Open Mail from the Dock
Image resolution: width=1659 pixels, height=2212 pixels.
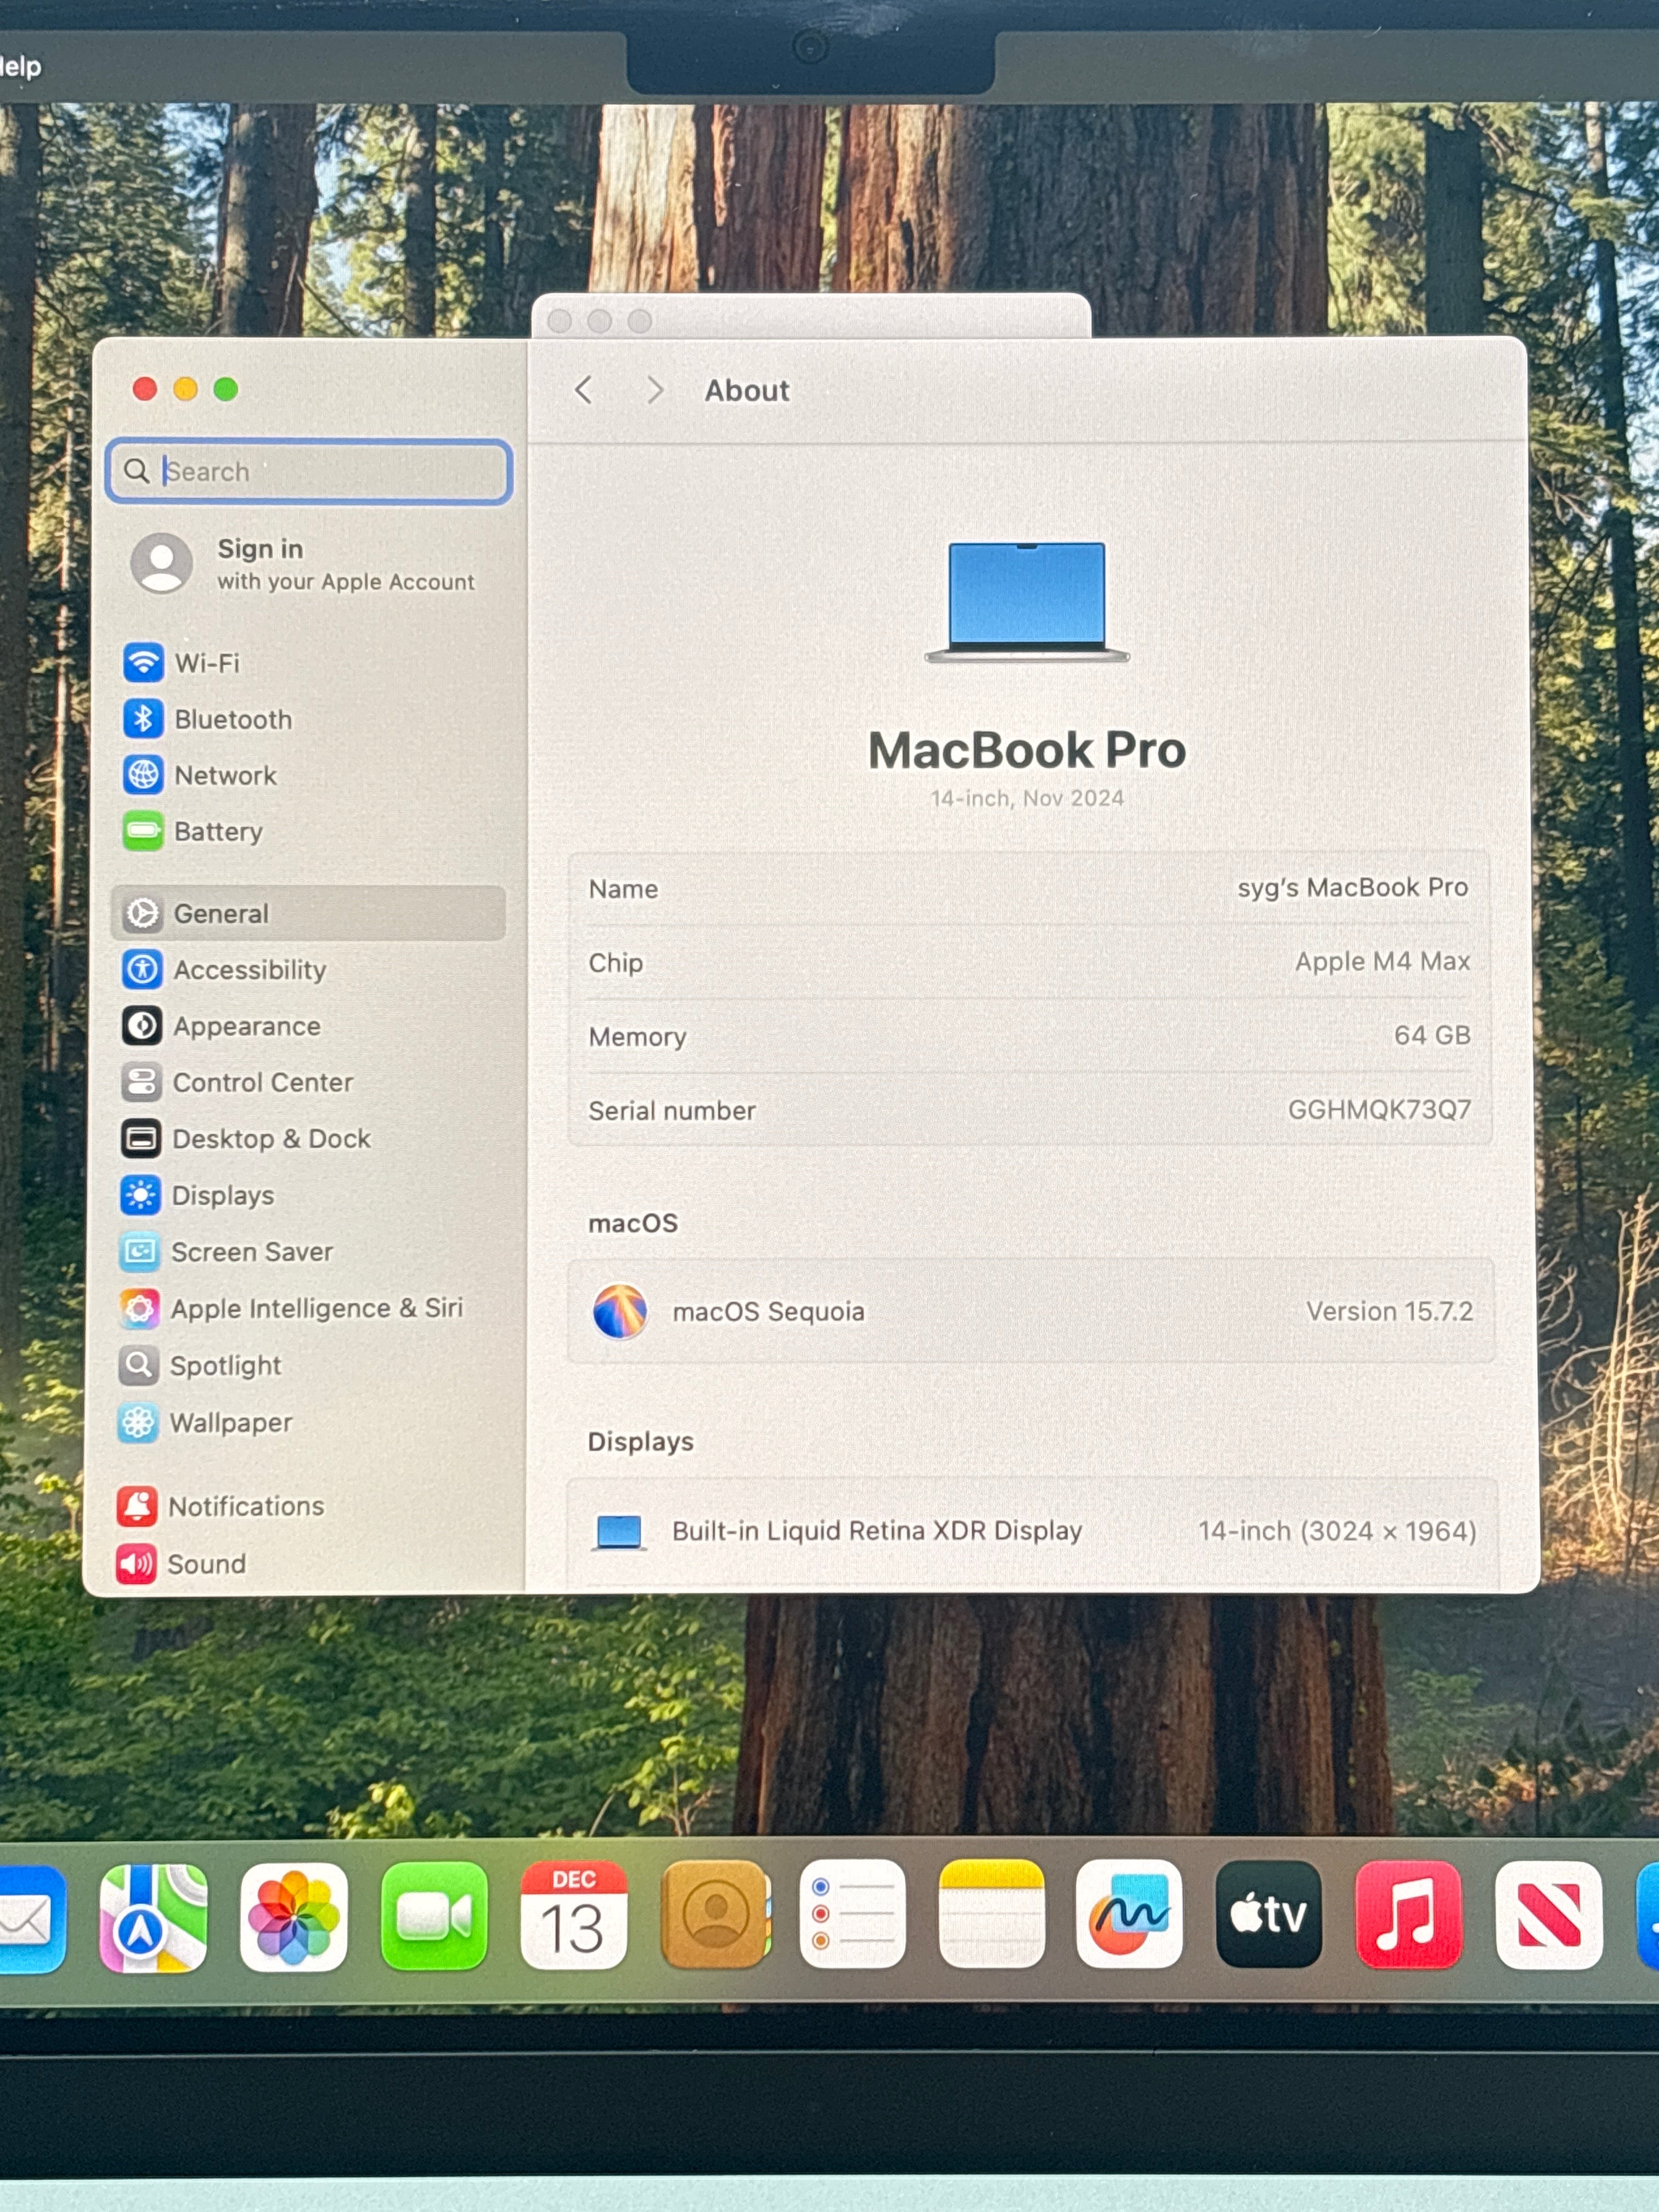tap(30, 1920)
